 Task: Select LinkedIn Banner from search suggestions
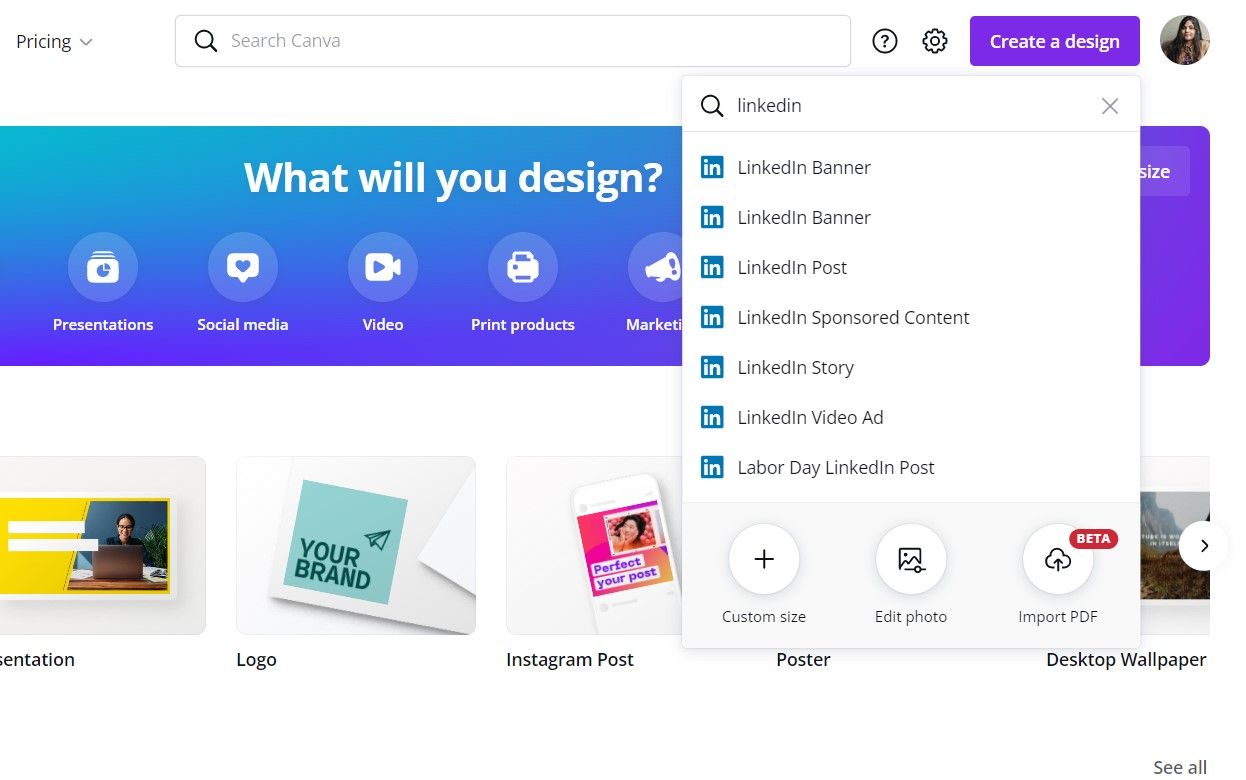(x=803, y=167)
